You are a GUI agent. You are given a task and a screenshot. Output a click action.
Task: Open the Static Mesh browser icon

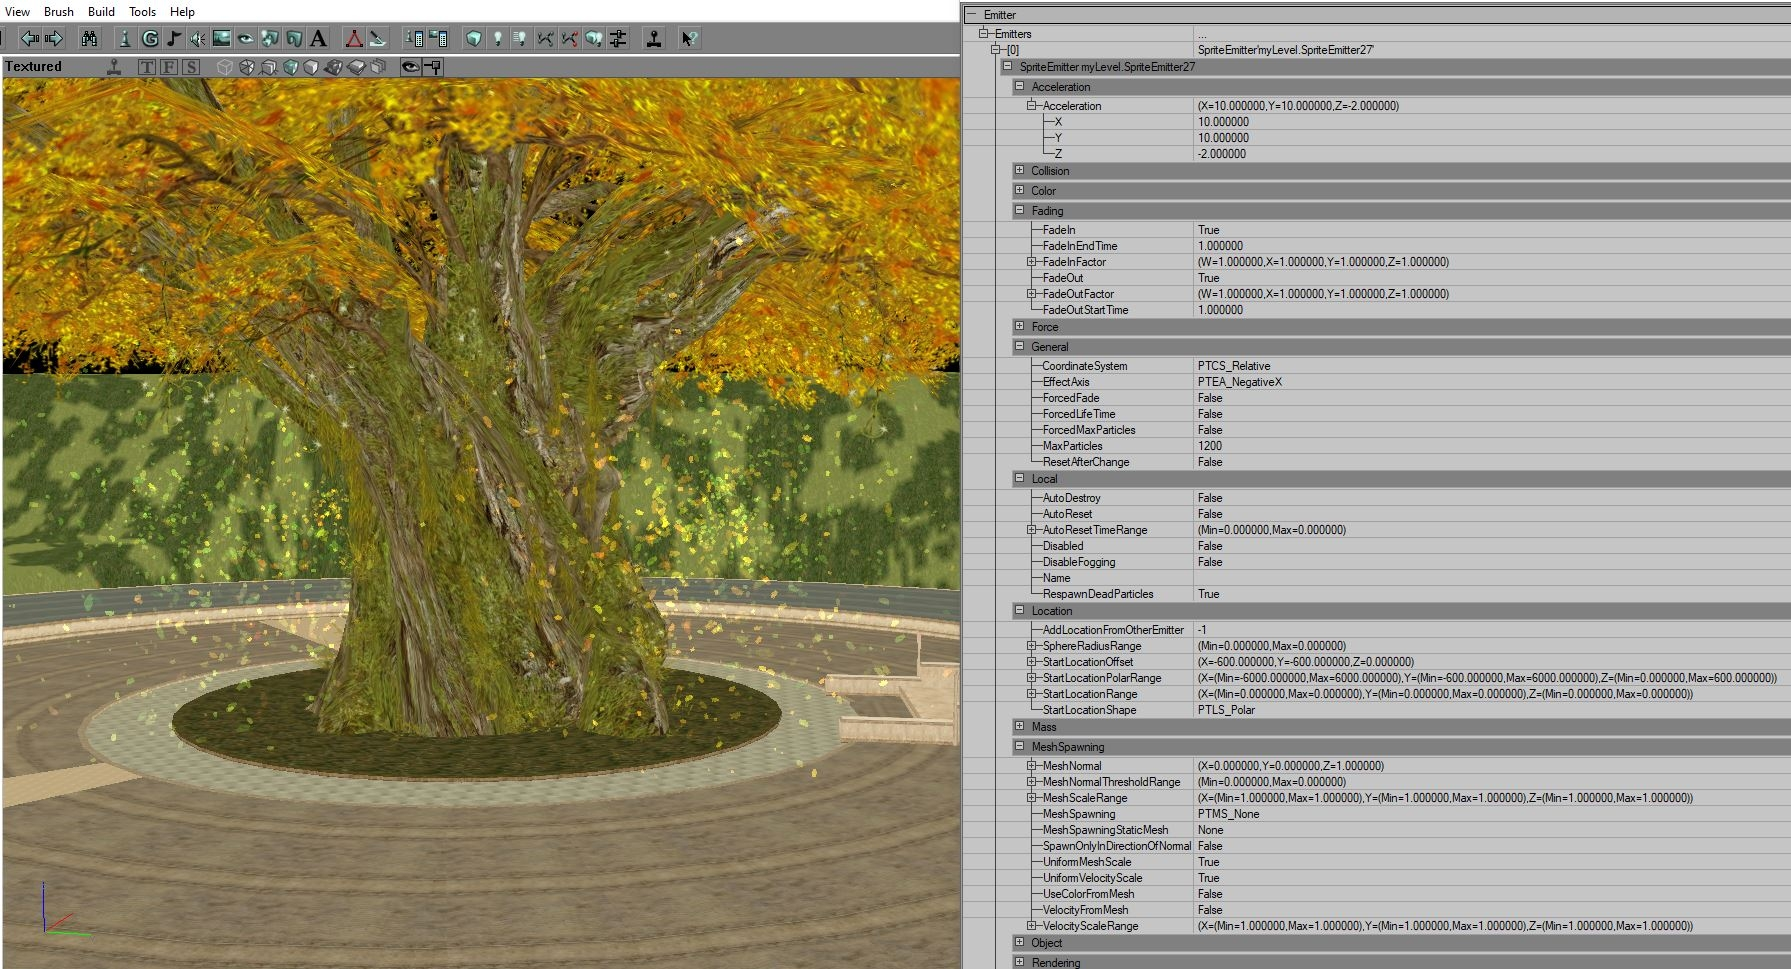(294, 39)
